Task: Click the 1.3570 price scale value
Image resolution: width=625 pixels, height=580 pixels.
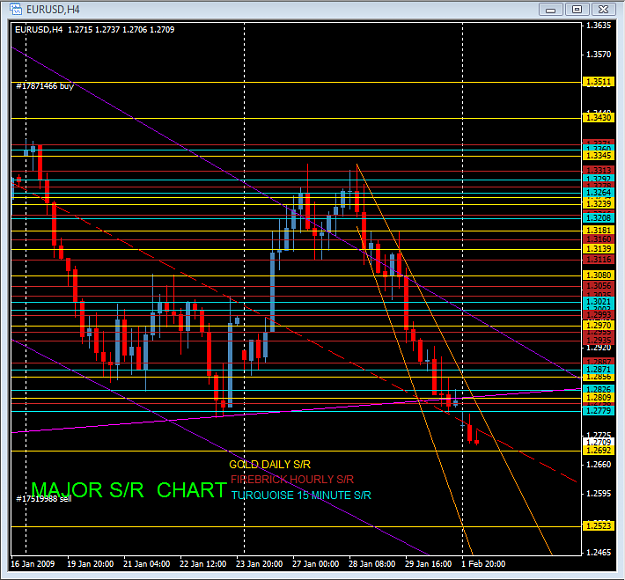Action: [x=598, y=54]
